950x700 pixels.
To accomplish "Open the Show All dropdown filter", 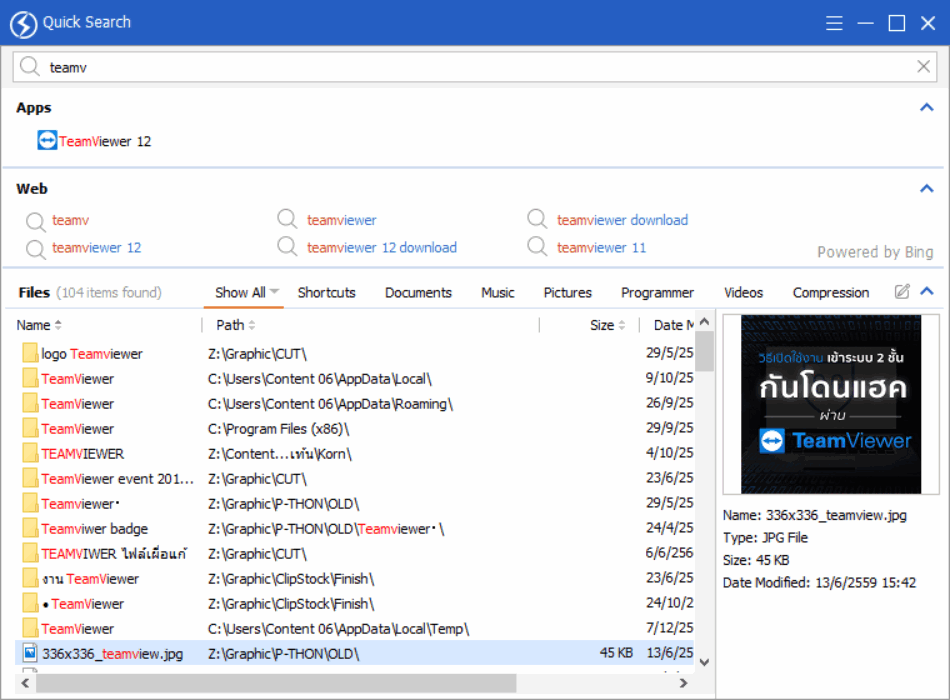I will click(248, 293).
